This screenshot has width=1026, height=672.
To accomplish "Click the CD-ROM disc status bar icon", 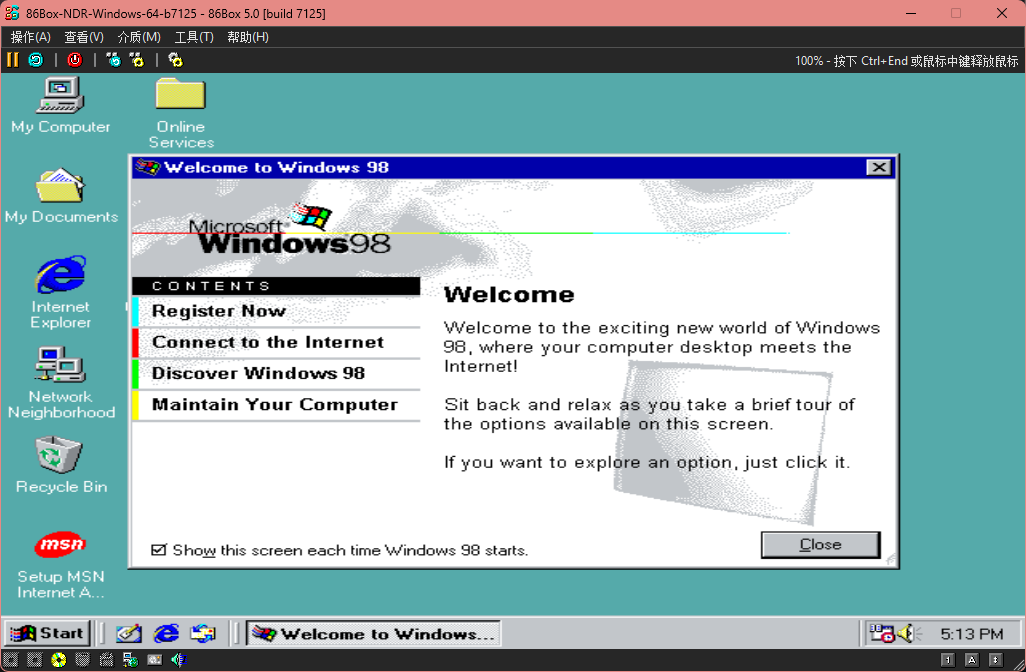I will 59,660.
